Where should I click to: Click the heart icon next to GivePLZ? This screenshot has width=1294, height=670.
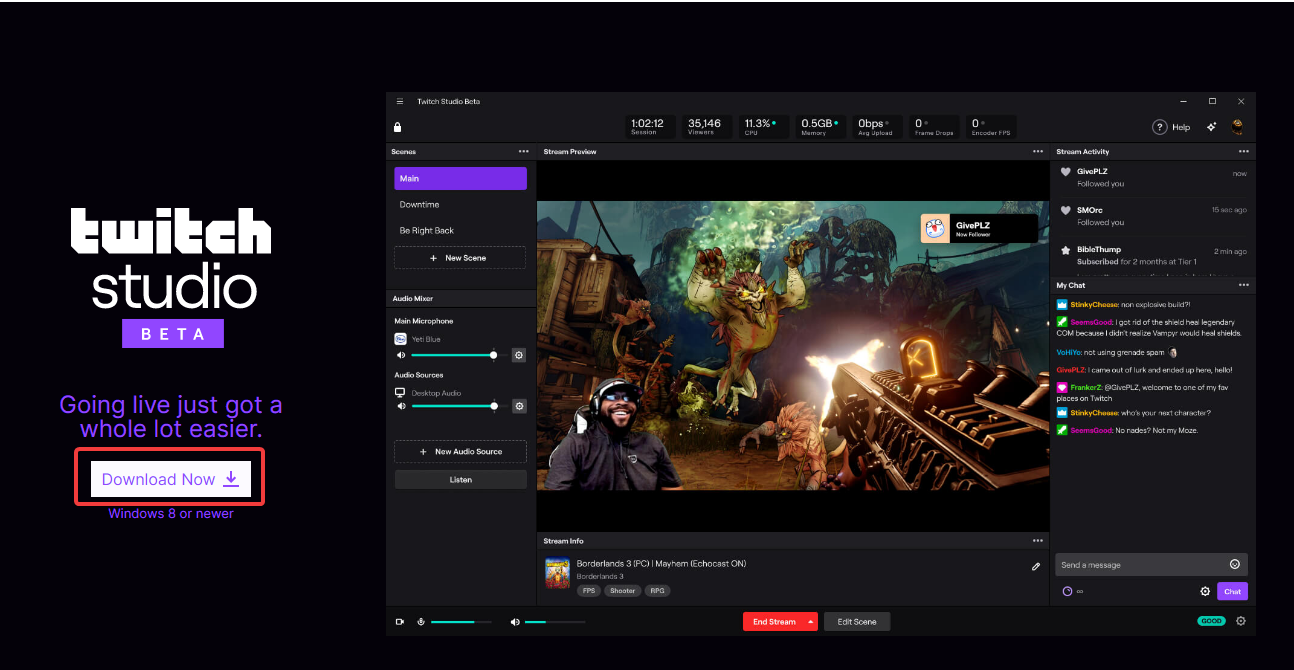[1066, 172]
